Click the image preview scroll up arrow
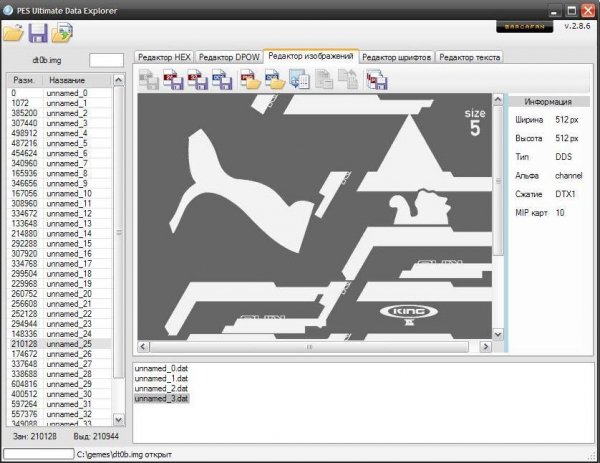Image resolution: width=600 pixels, height=463 pixels. tap(498, 99)
